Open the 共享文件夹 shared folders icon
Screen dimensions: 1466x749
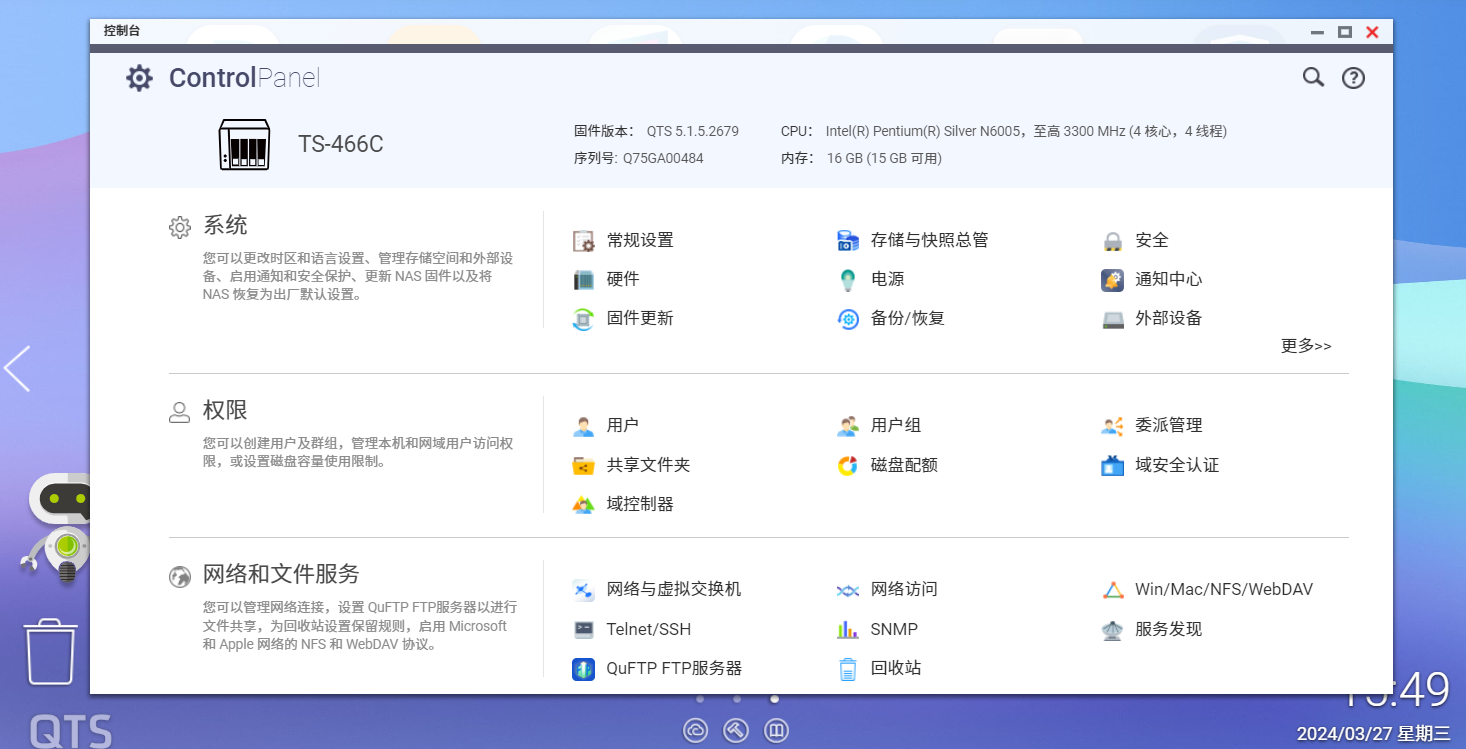583,466
